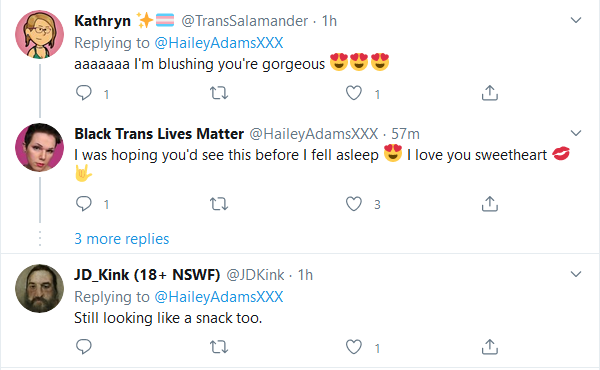Image resolution: width=600 pixels, height=370 pixels.
Task: Open JD_Kink's bearded avatar profile
Action: 39,288
